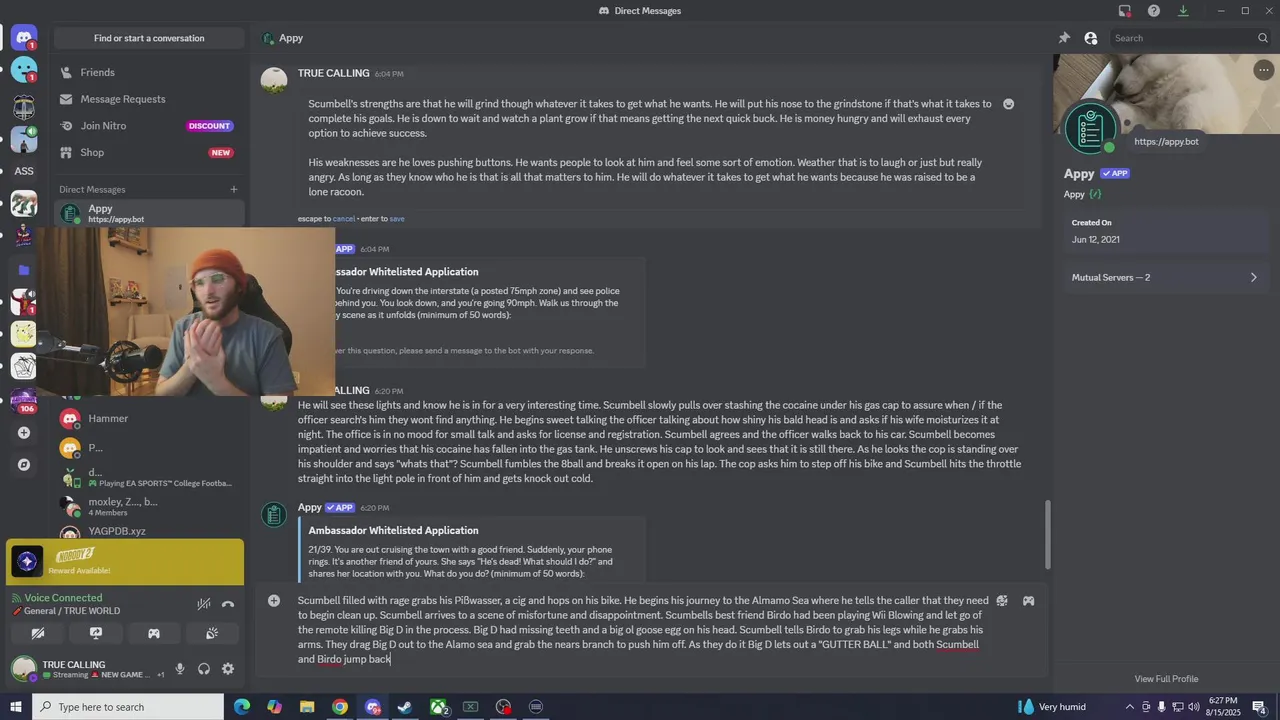Click Appy's avatar in the profile panel
Viewport: 1280px width, 720px height.
click(1090, 128)
